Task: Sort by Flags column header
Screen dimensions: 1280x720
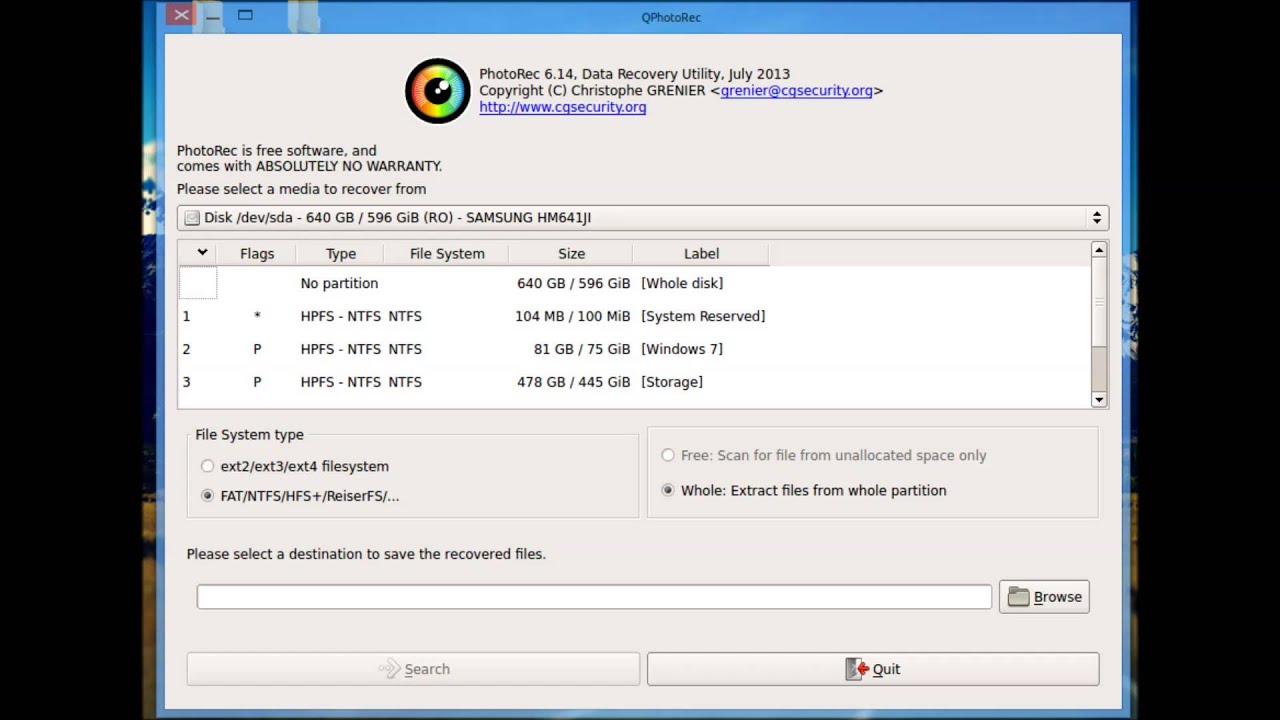Action: tap(256, 253)
